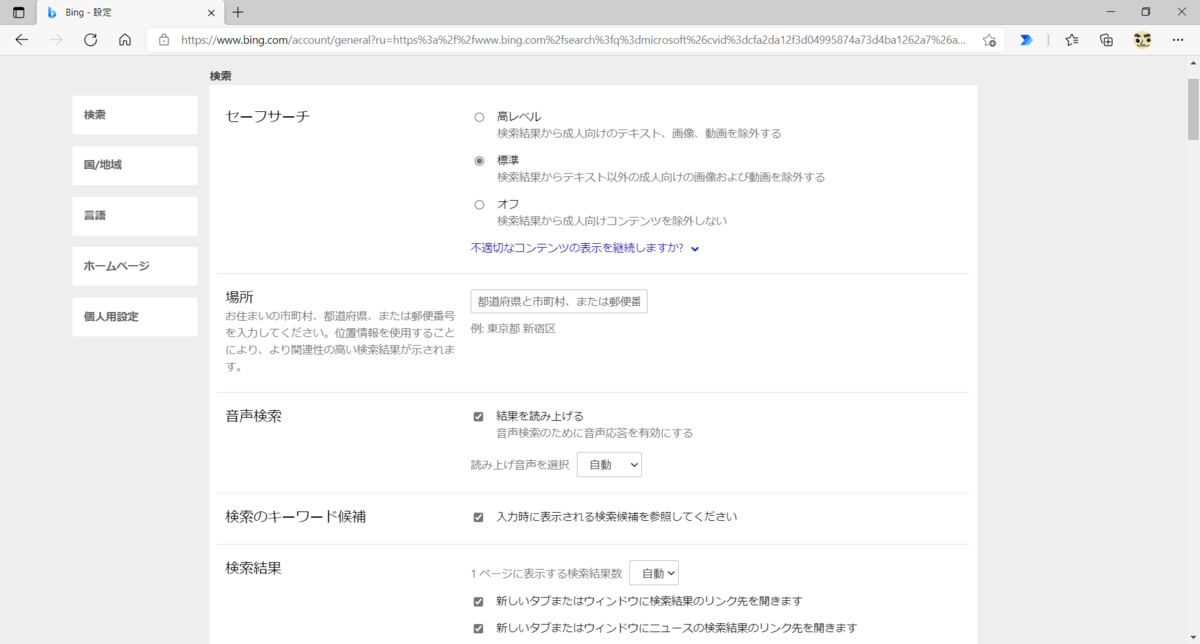Viewport: 1200px width, 644px height.
Task: Open the profile avatar icon
Action: [x=1142, y=40]
